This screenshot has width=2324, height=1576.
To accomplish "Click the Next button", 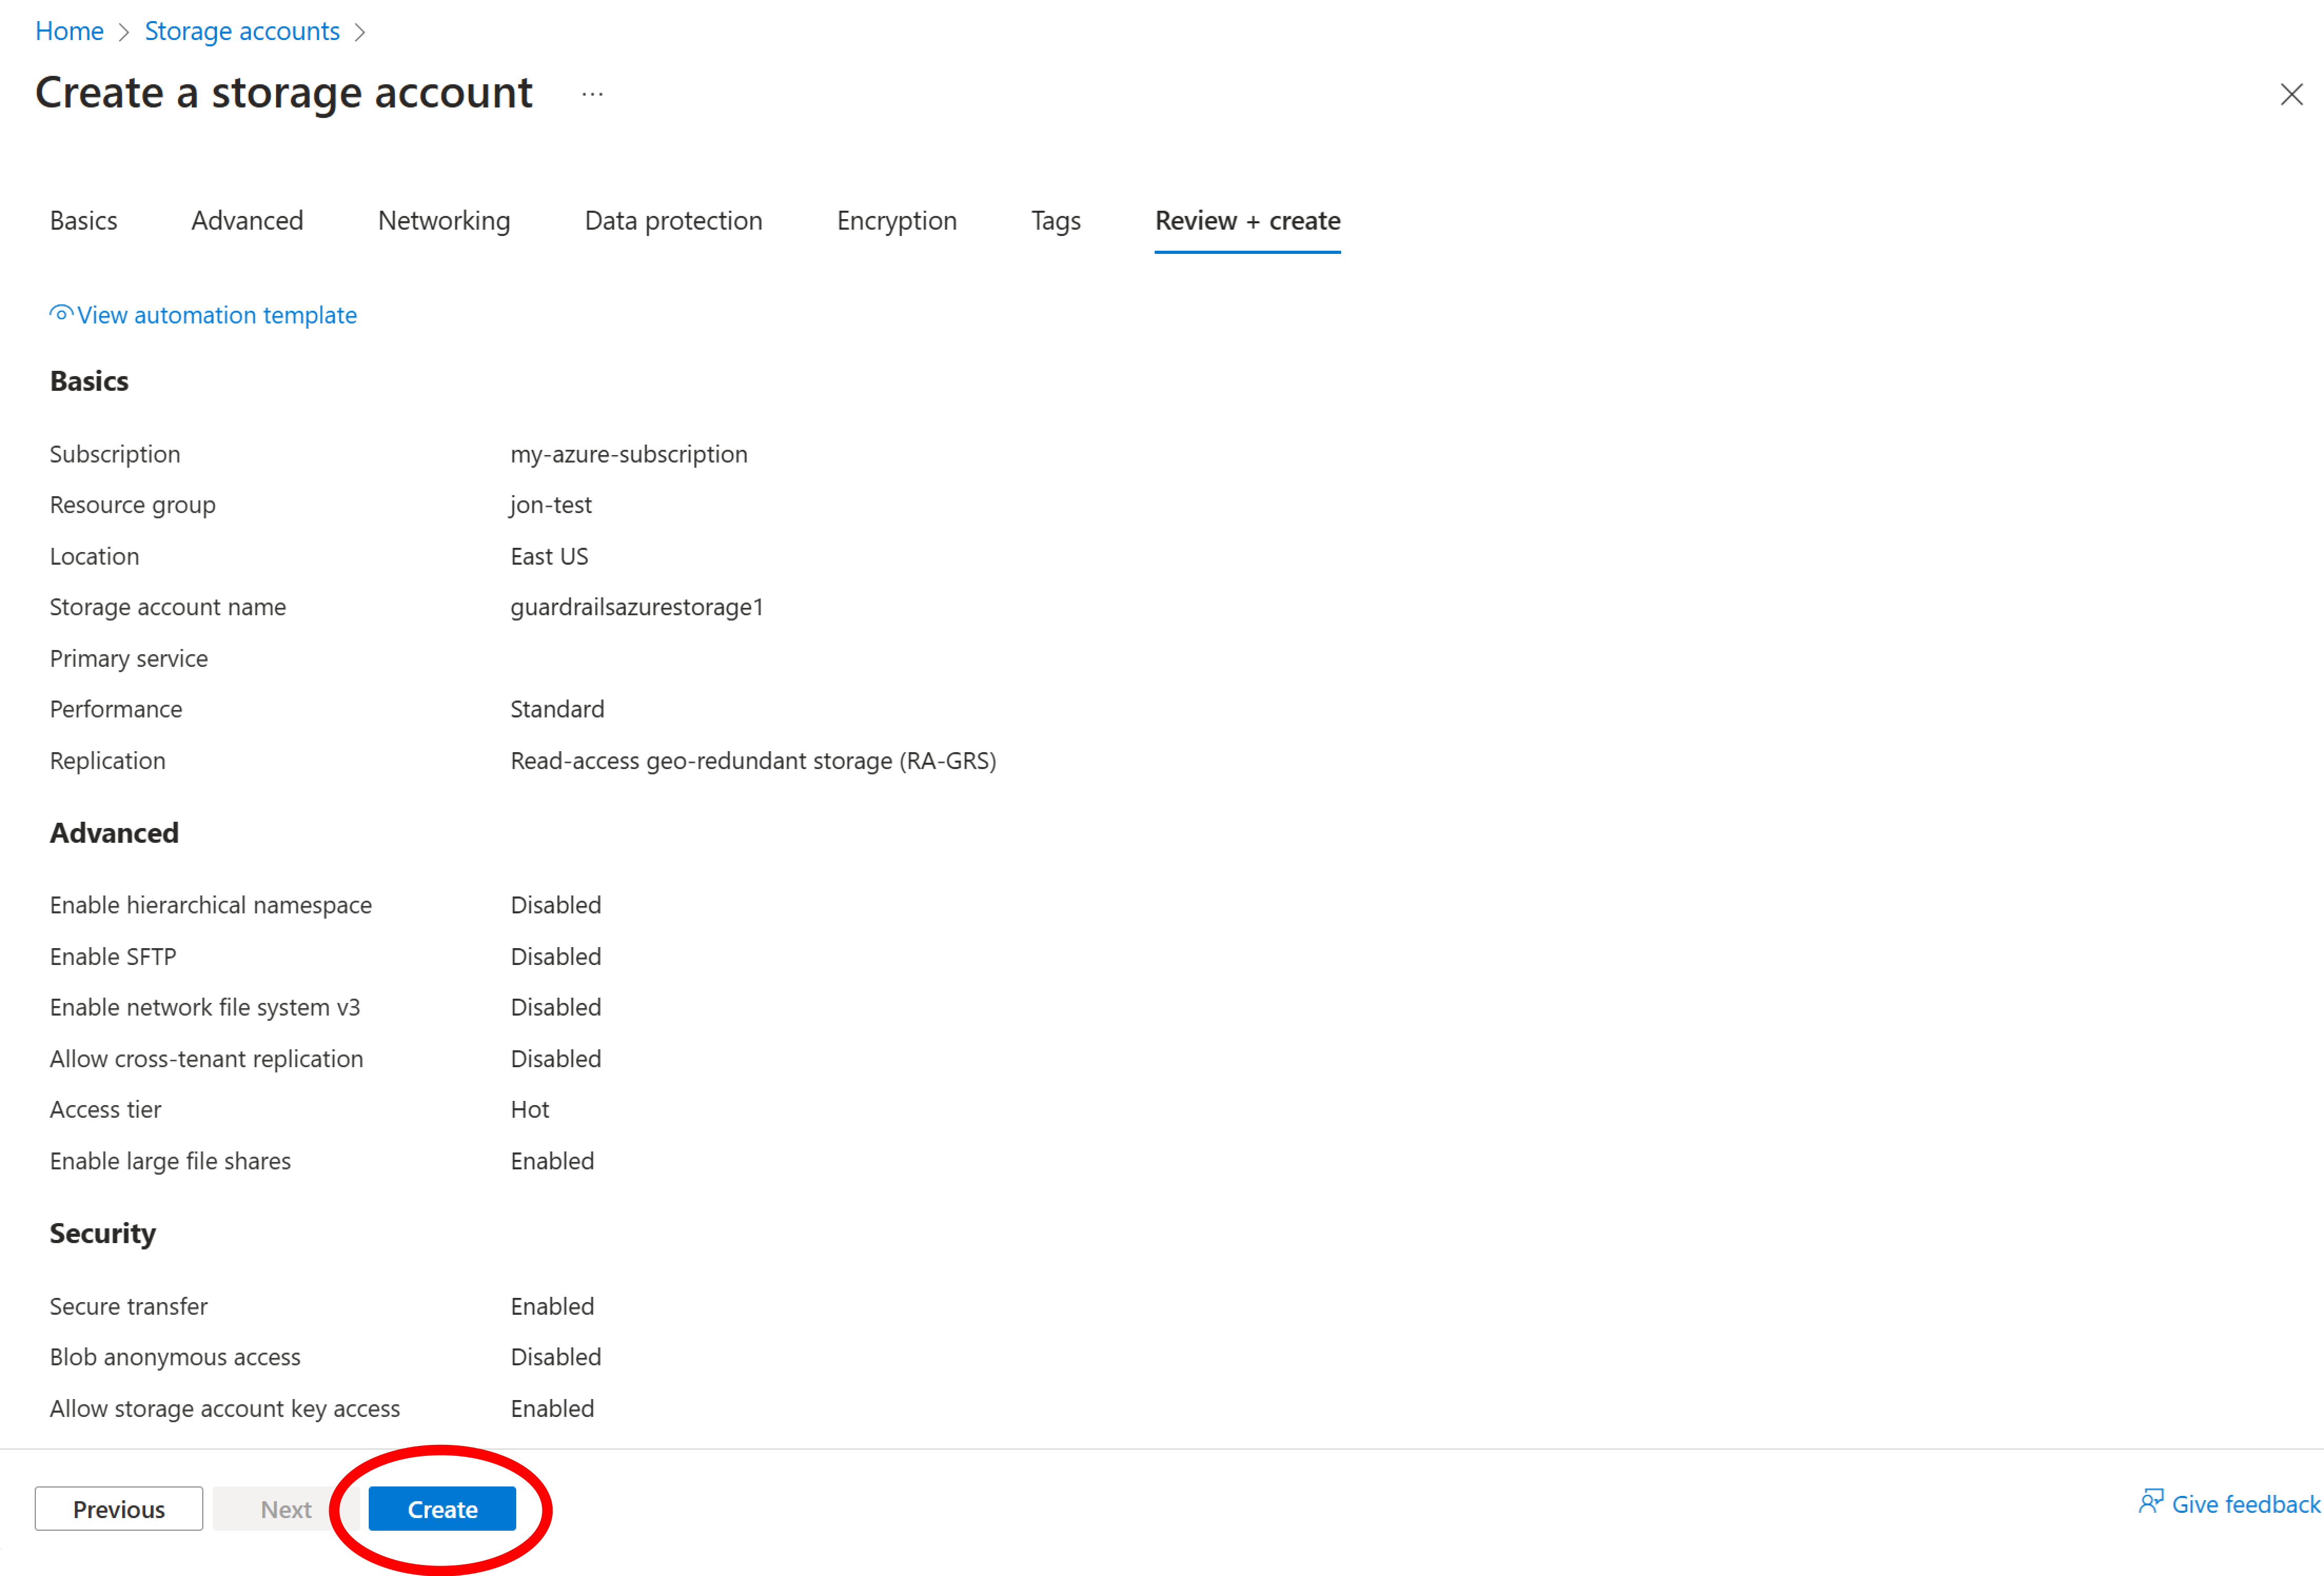I will [x=286, y=1509].
